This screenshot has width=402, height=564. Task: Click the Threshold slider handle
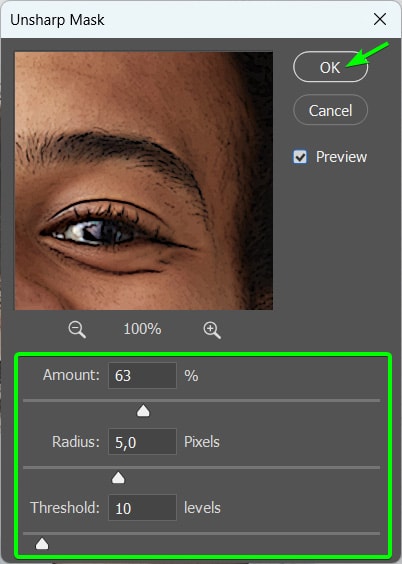pyautogui.click(x=42, y=543)
